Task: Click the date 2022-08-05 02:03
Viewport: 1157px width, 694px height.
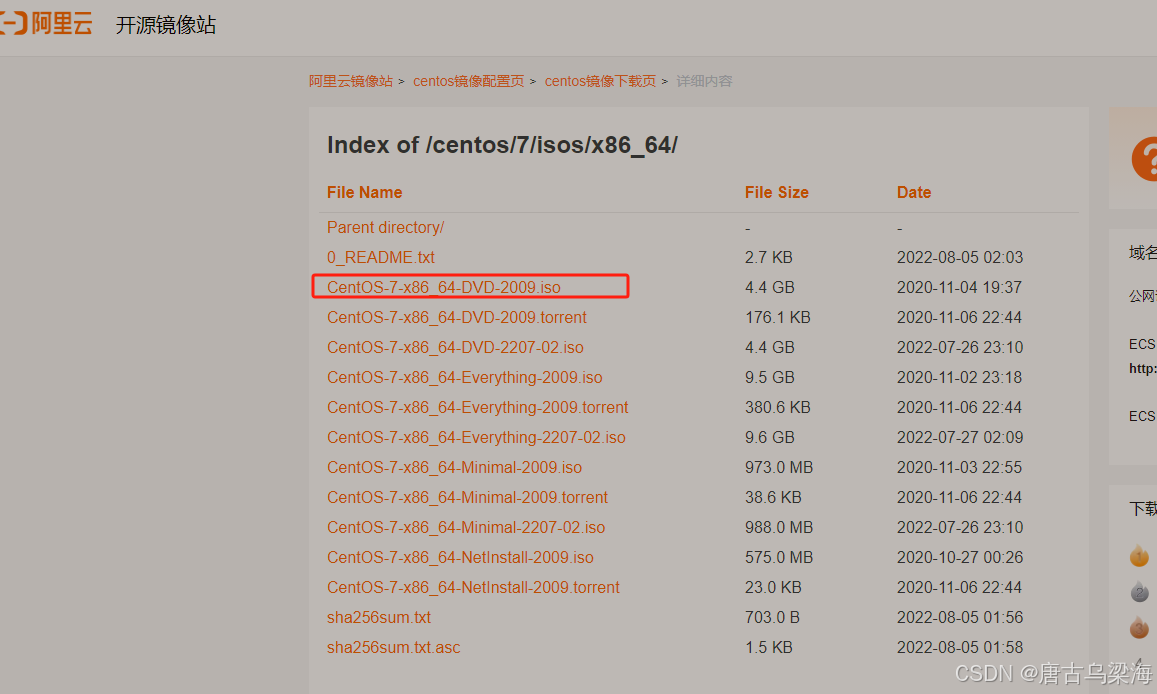Action: [x=960, y=257]
